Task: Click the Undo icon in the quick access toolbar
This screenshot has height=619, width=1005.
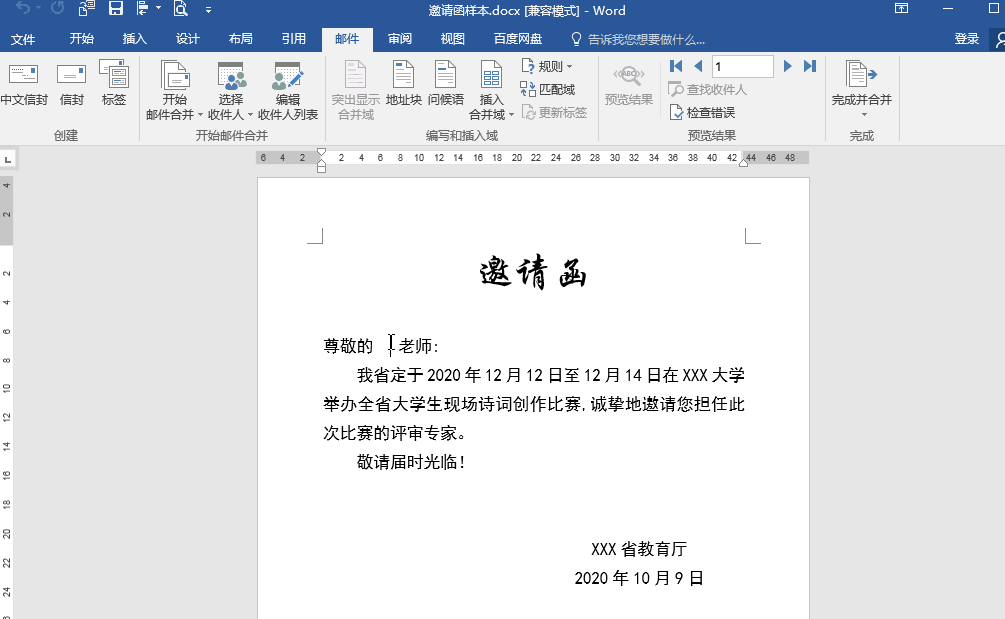Action: pos(22,8)
